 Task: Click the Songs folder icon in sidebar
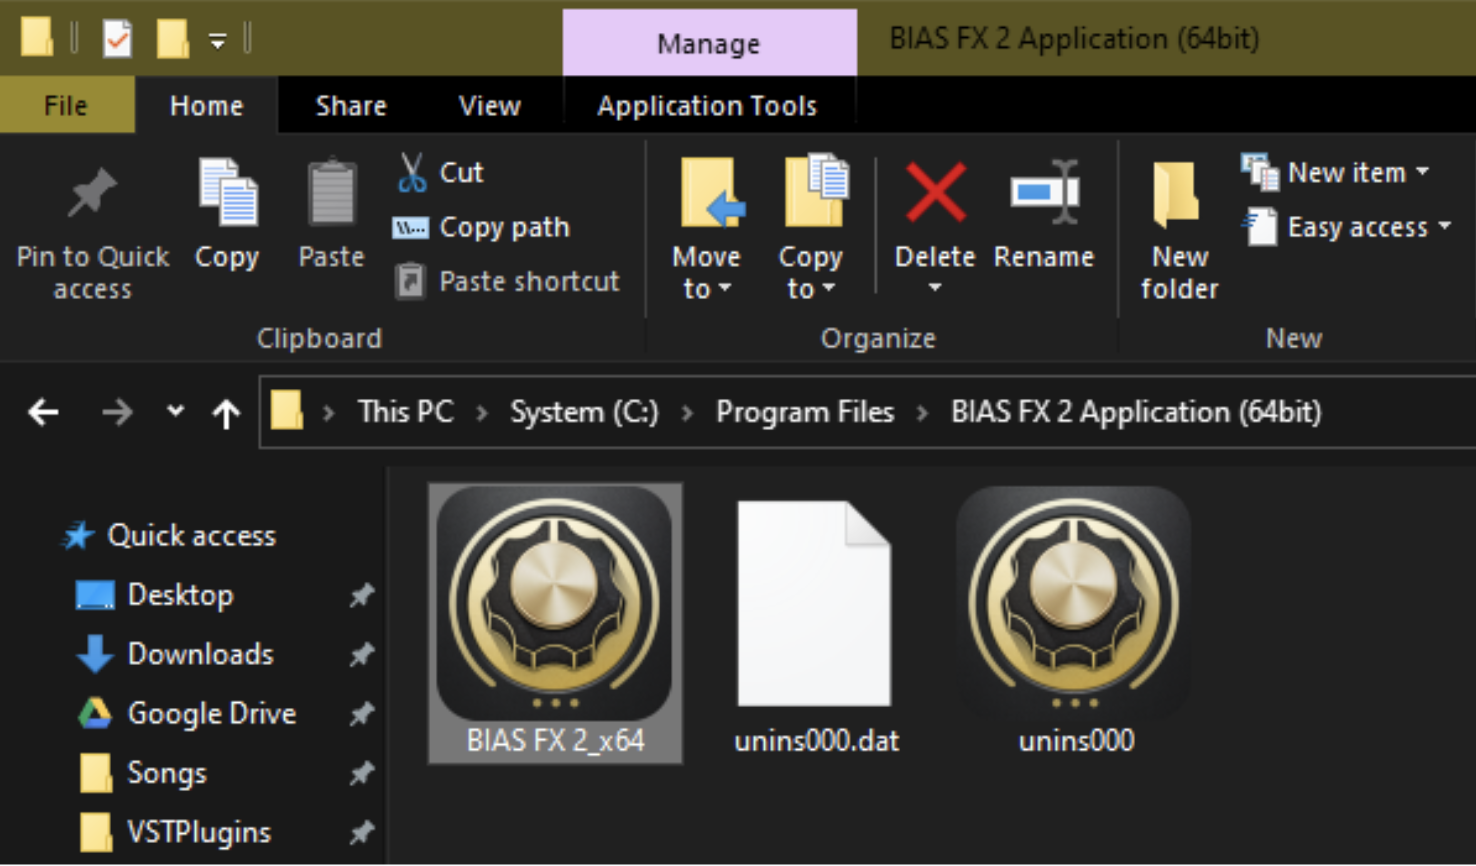tap(95, 773)
